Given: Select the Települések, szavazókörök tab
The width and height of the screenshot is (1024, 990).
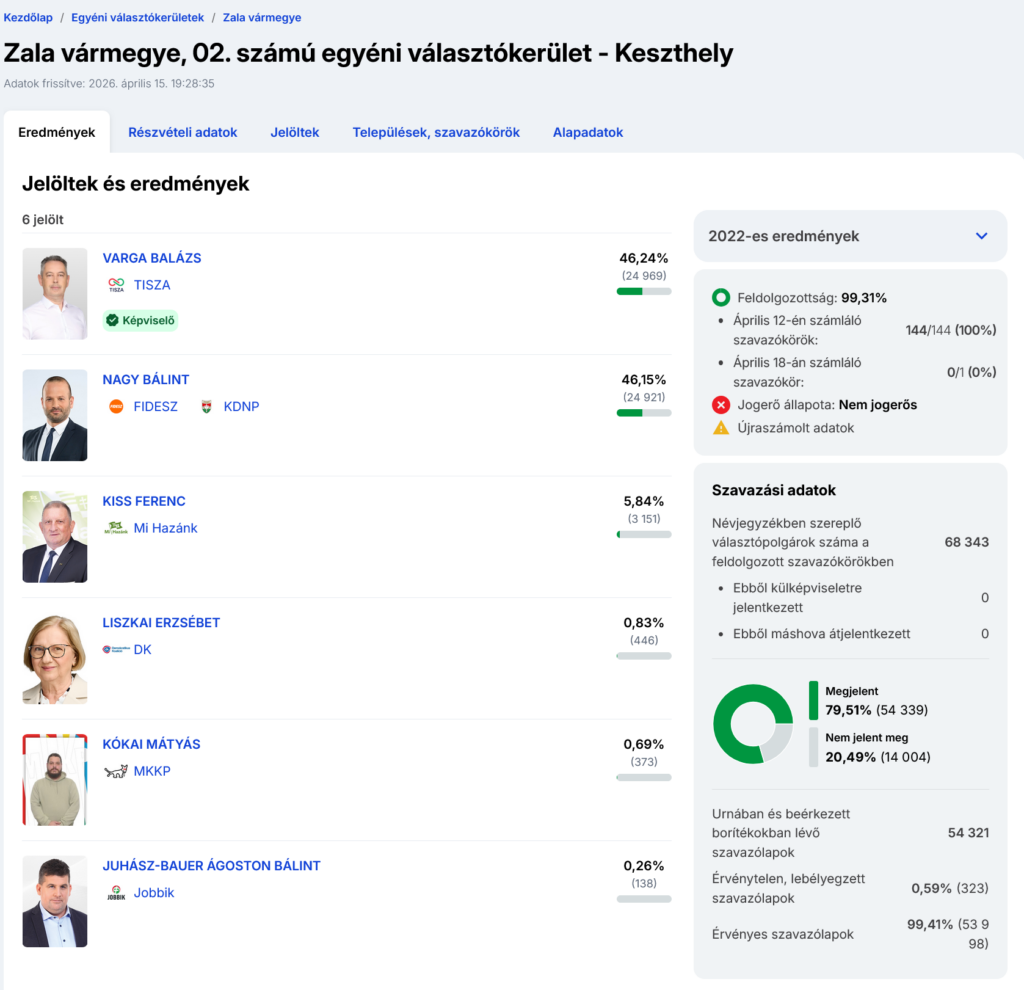Looking at the screenshot, I should click(436, 132).
